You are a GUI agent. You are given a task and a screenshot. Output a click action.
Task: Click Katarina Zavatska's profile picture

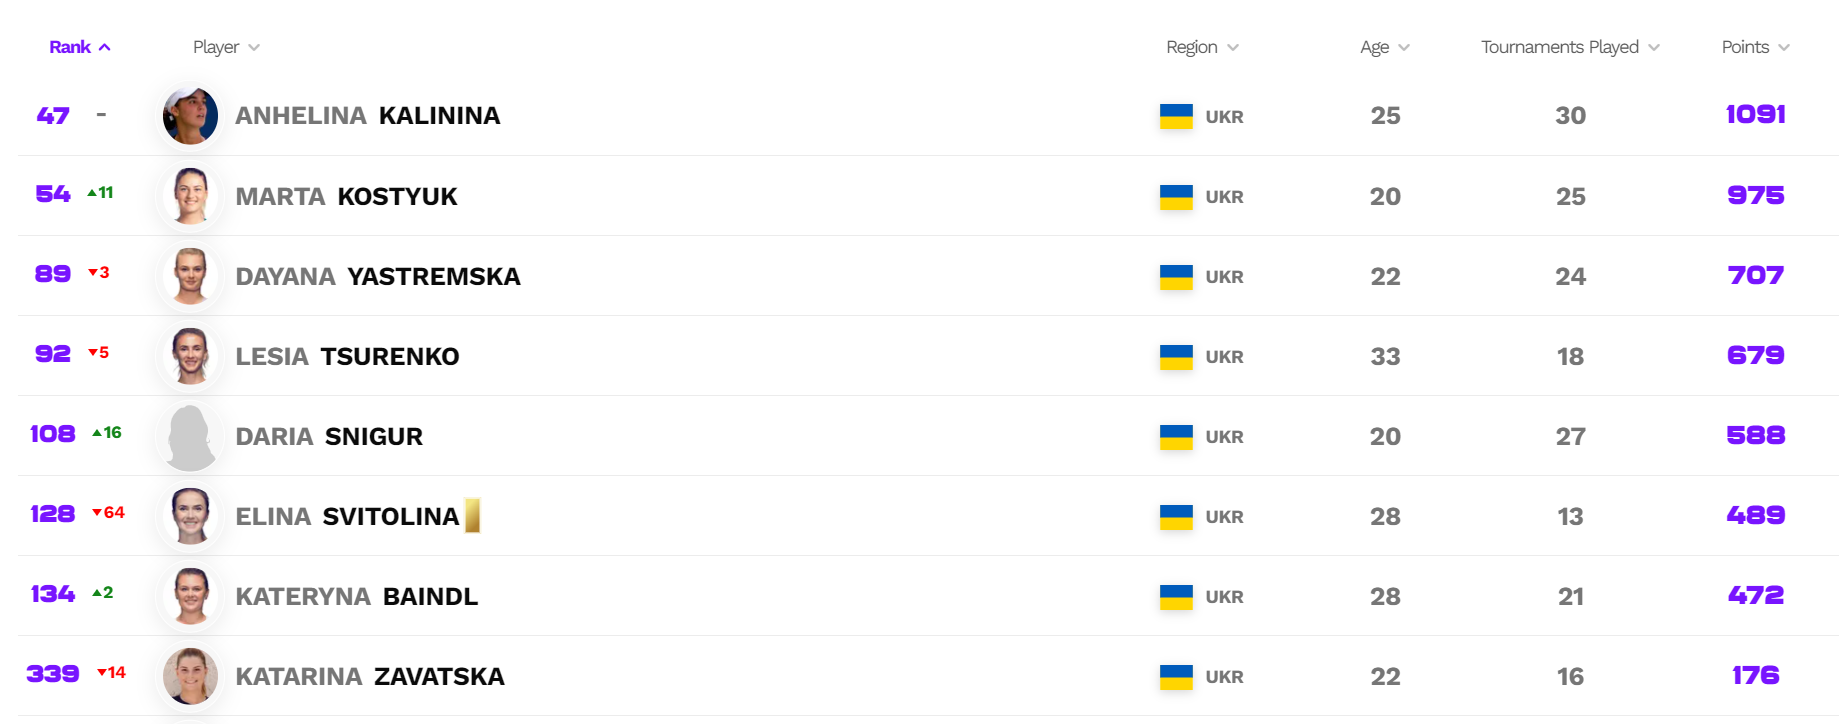click(x=190, y=676)
